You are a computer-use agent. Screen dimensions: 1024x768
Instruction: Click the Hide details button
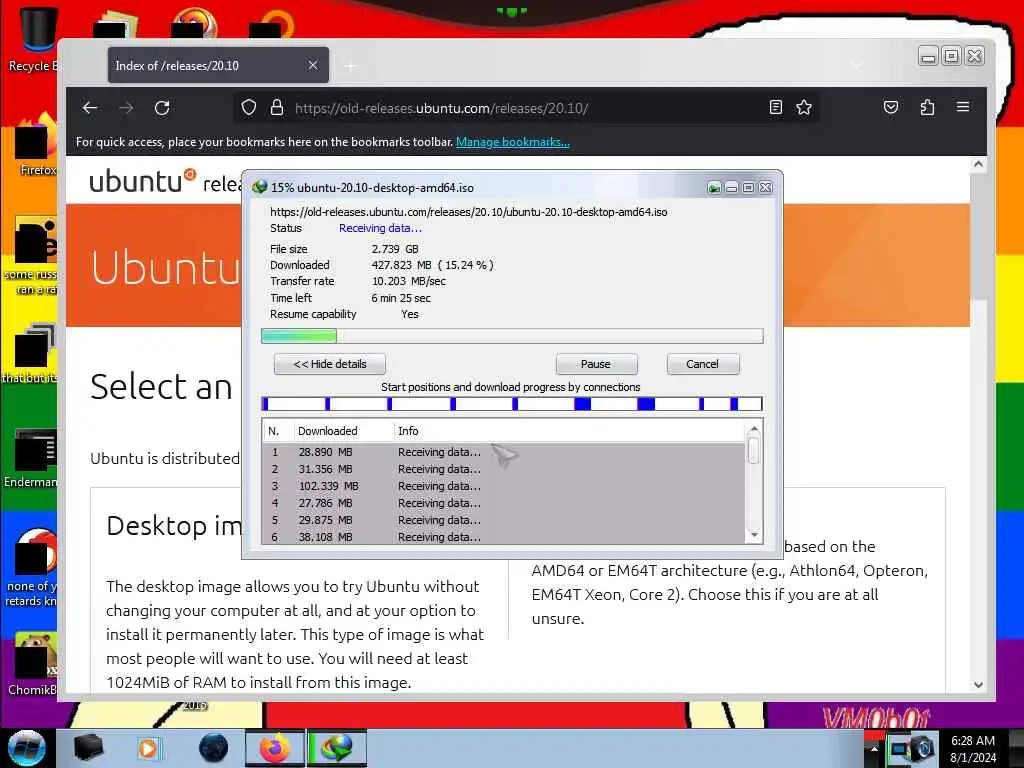(330, 364)
